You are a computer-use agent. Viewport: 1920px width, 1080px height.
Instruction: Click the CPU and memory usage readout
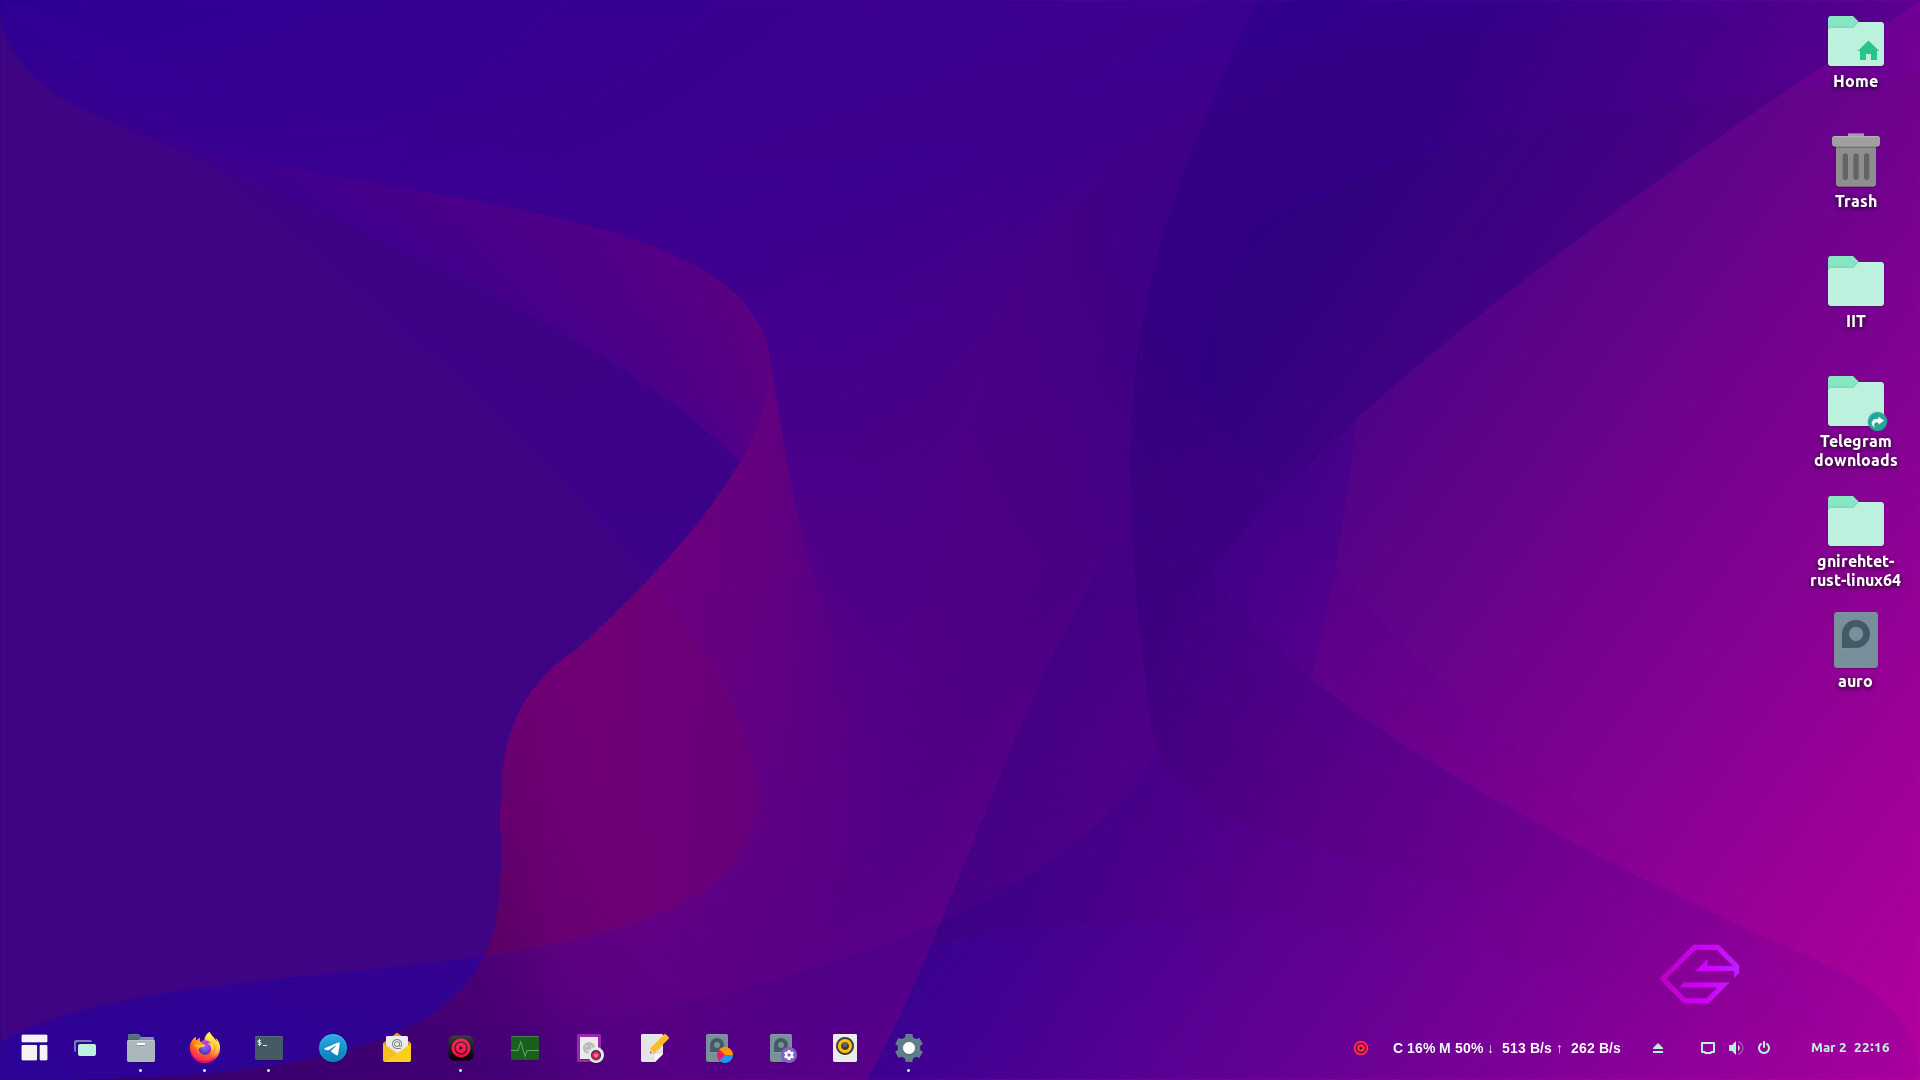coord(1437,1048)
